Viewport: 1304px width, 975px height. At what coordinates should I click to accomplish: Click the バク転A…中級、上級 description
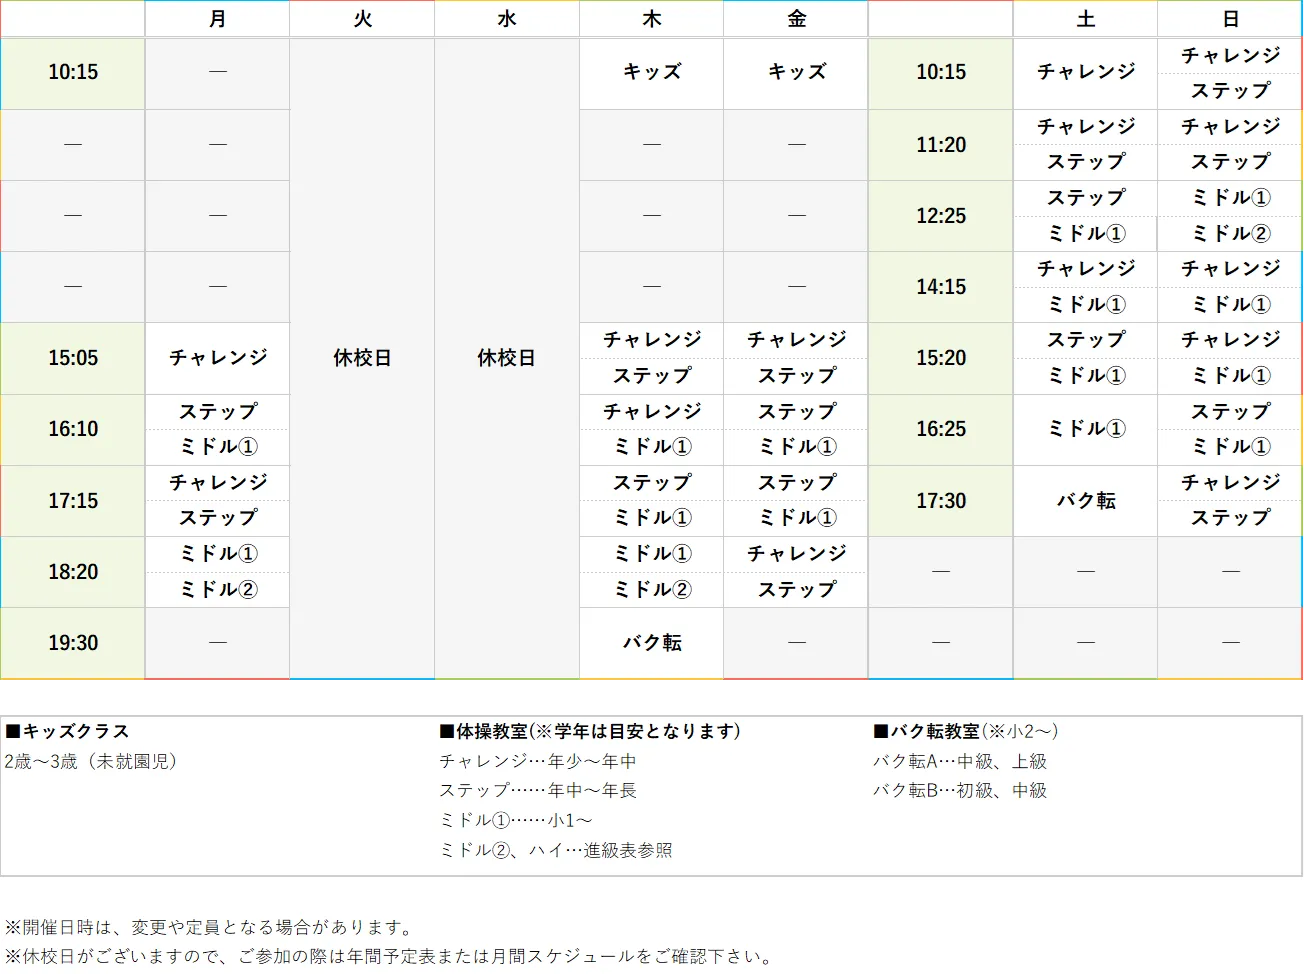[x=962, y=762]
